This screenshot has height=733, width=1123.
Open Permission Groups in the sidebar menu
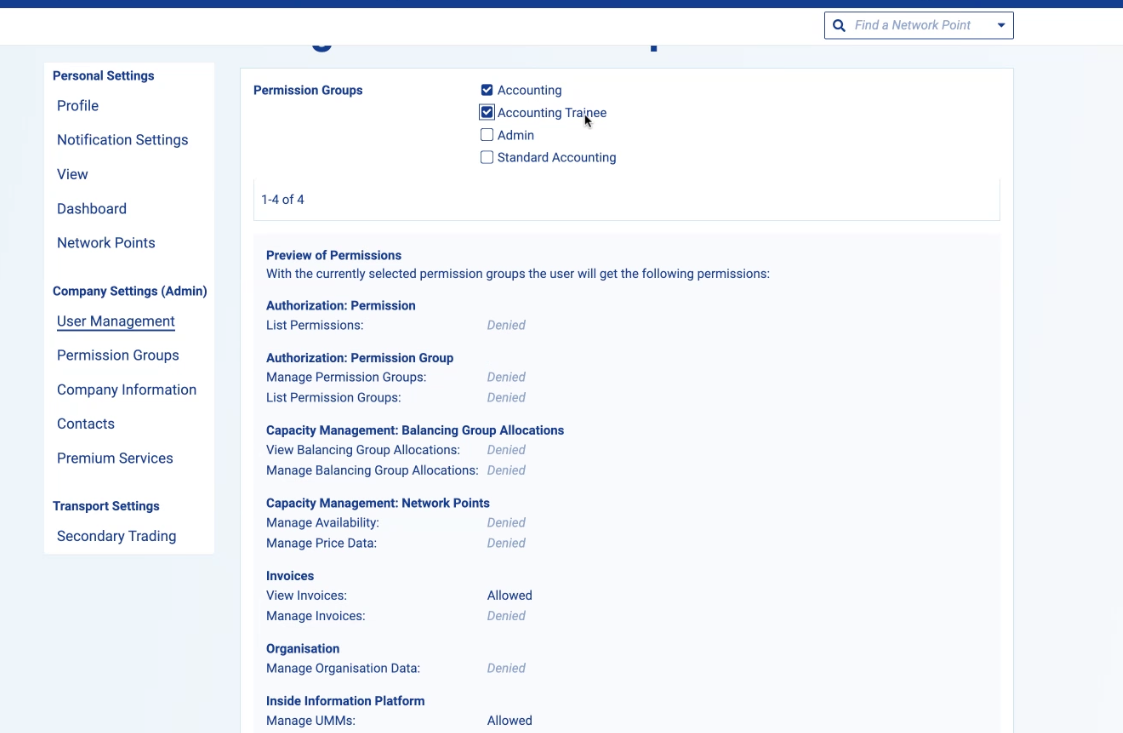[x=118, y=355]
